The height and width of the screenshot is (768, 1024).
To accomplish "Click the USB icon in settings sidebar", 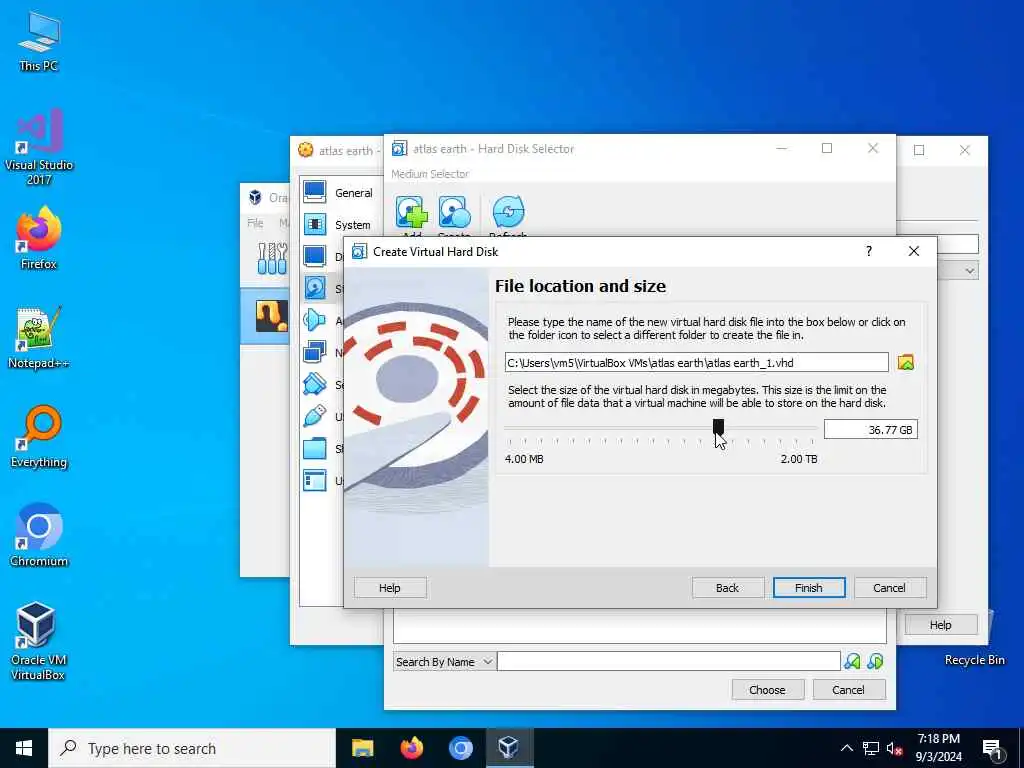I will click(315, 416).
